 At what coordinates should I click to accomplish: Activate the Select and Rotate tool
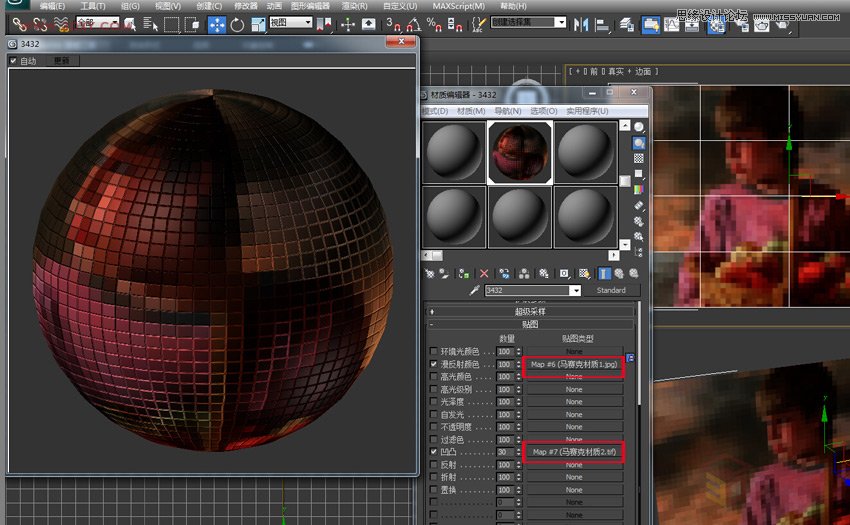pyautogui.click(x=237, y=24)
